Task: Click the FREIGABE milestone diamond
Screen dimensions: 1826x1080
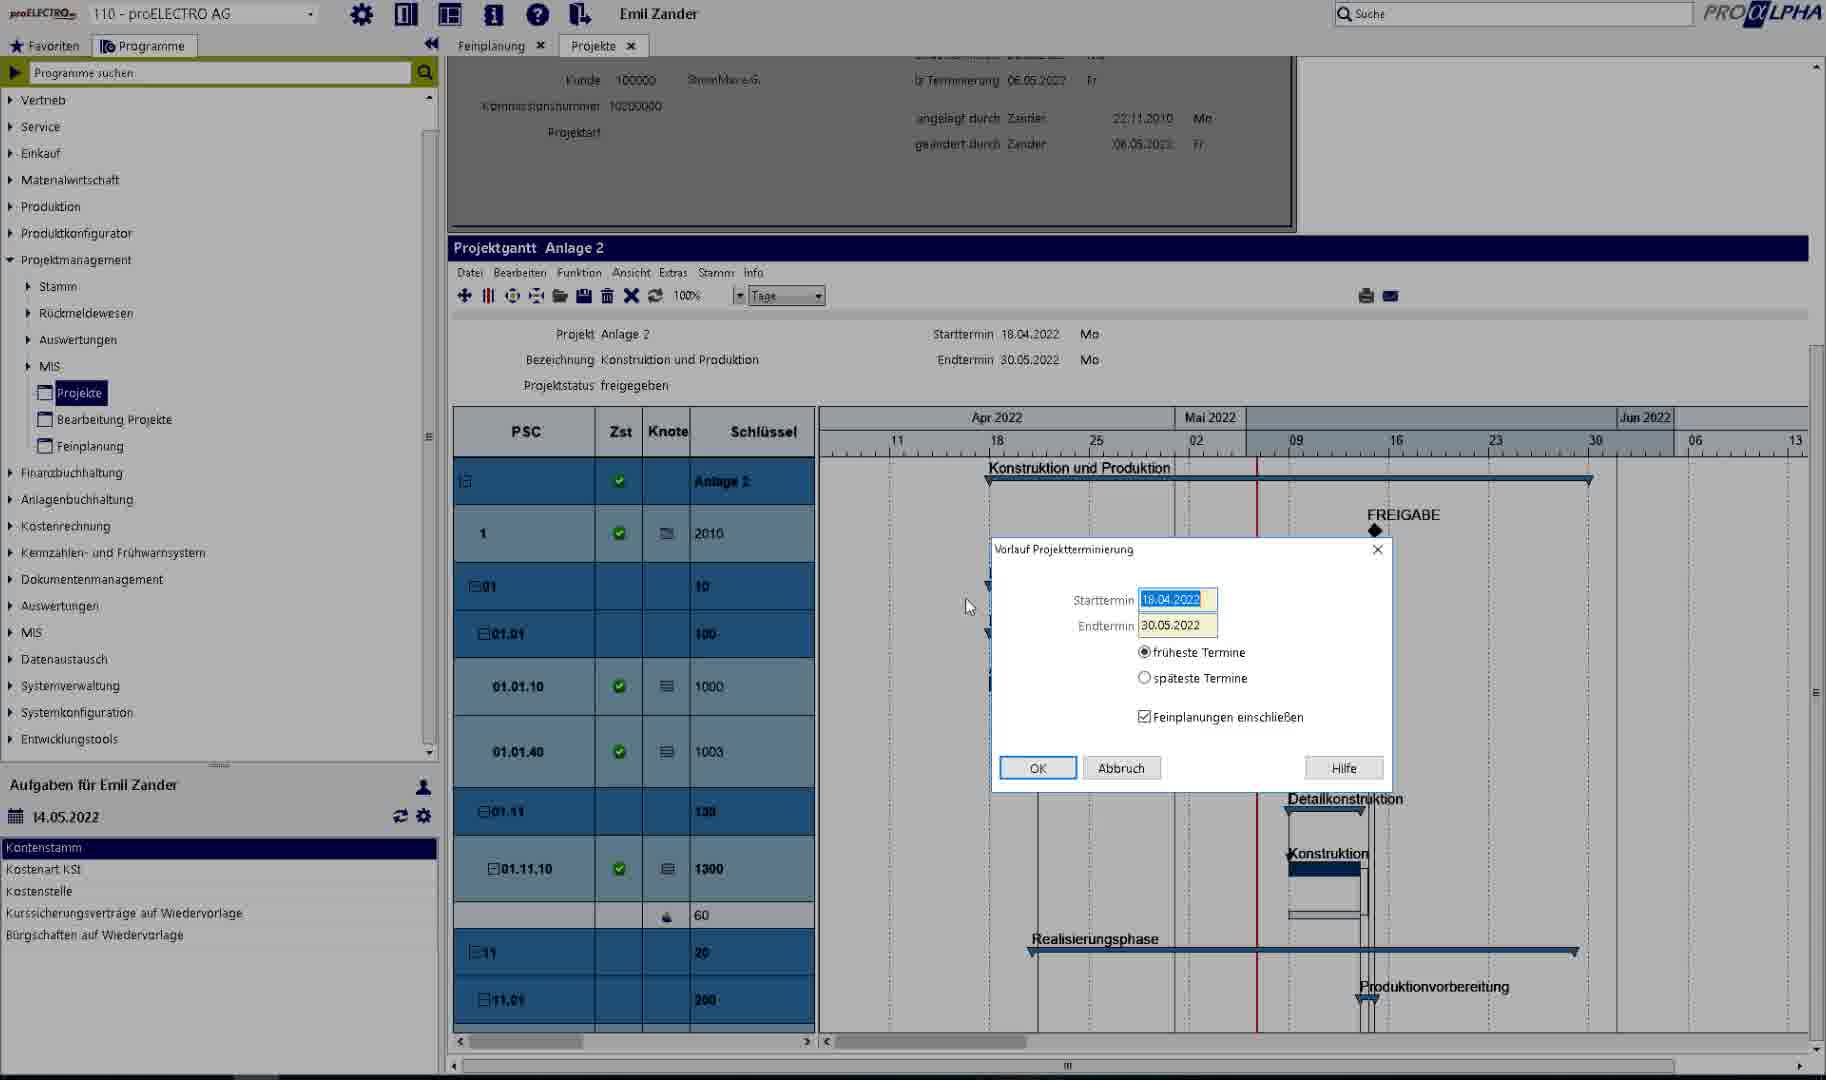Action: (x=1375, y=531)
